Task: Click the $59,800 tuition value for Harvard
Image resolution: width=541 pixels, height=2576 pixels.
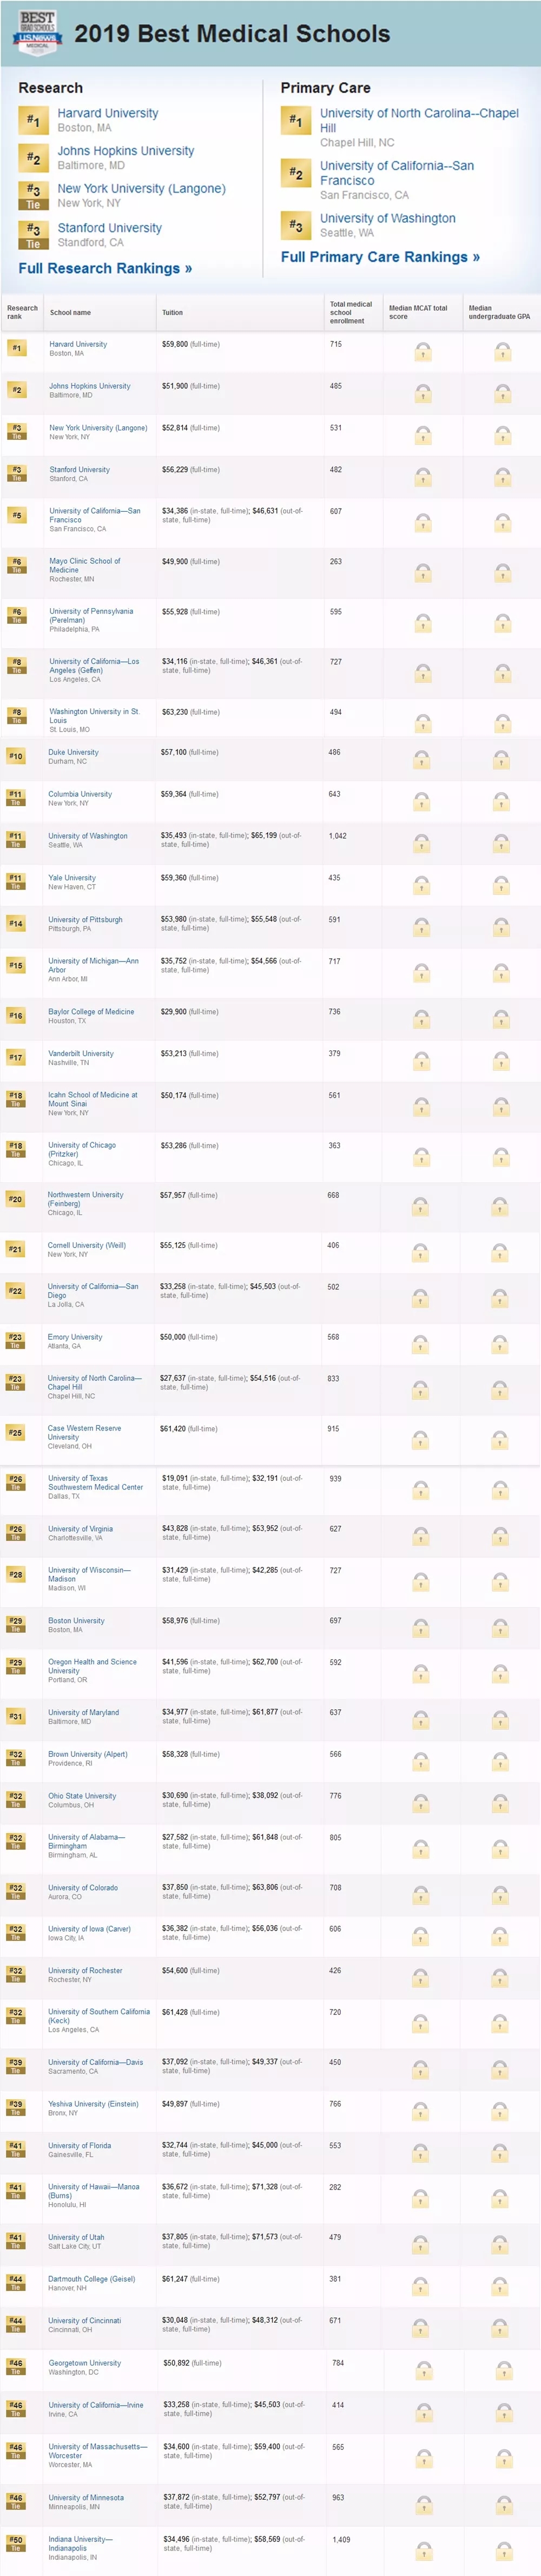Action: (175, 344)
